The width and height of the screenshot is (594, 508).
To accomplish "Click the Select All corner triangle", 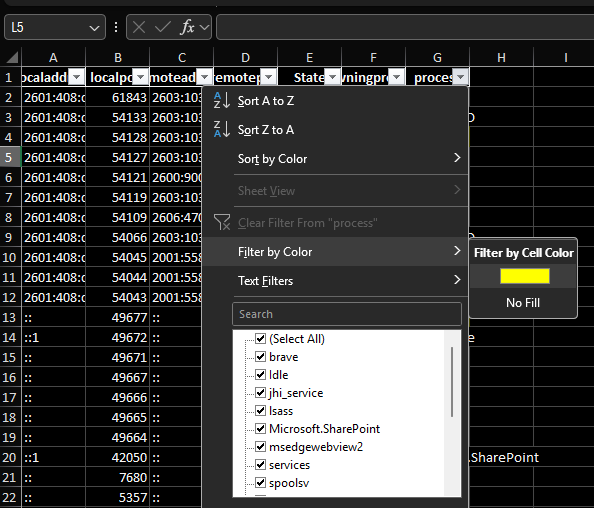I will (12, 58).
